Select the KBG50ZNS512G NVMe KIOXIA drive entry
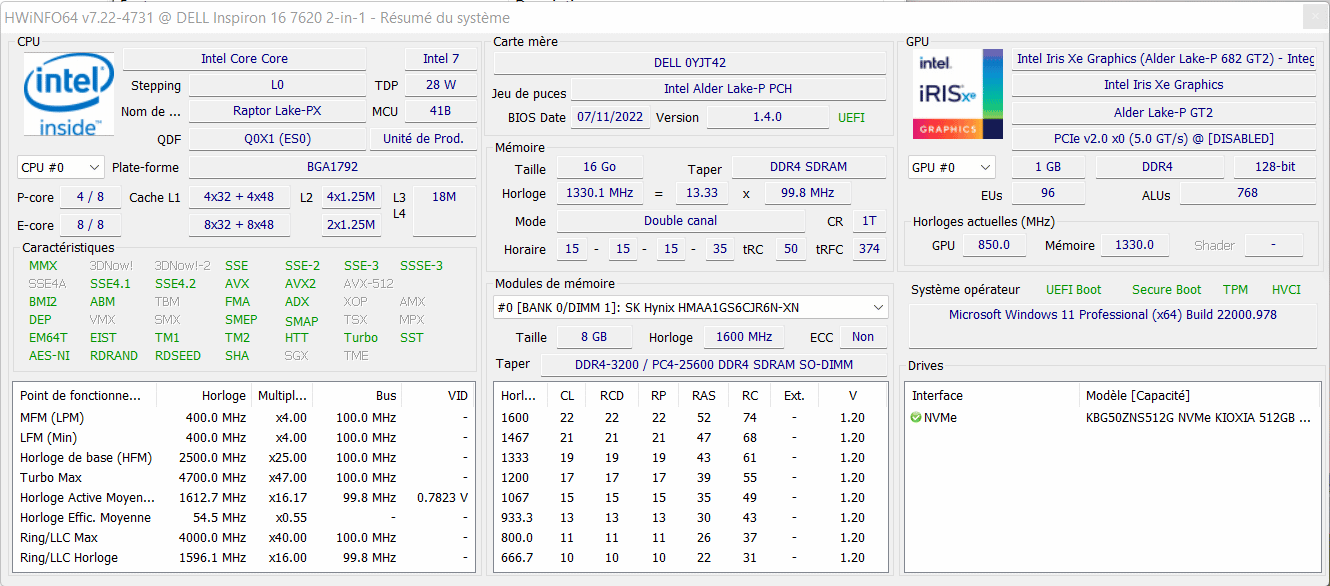1330x586 pixels. coord(1197,418)
